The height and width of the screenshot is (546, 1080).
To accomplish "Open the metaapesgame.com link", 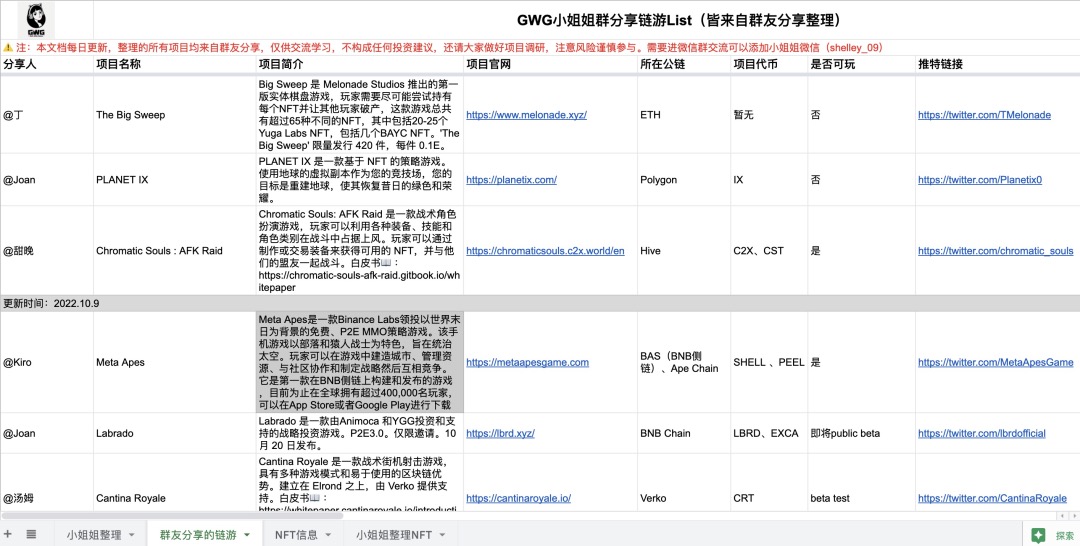I will pyautogui.click(x=527, y=362).
